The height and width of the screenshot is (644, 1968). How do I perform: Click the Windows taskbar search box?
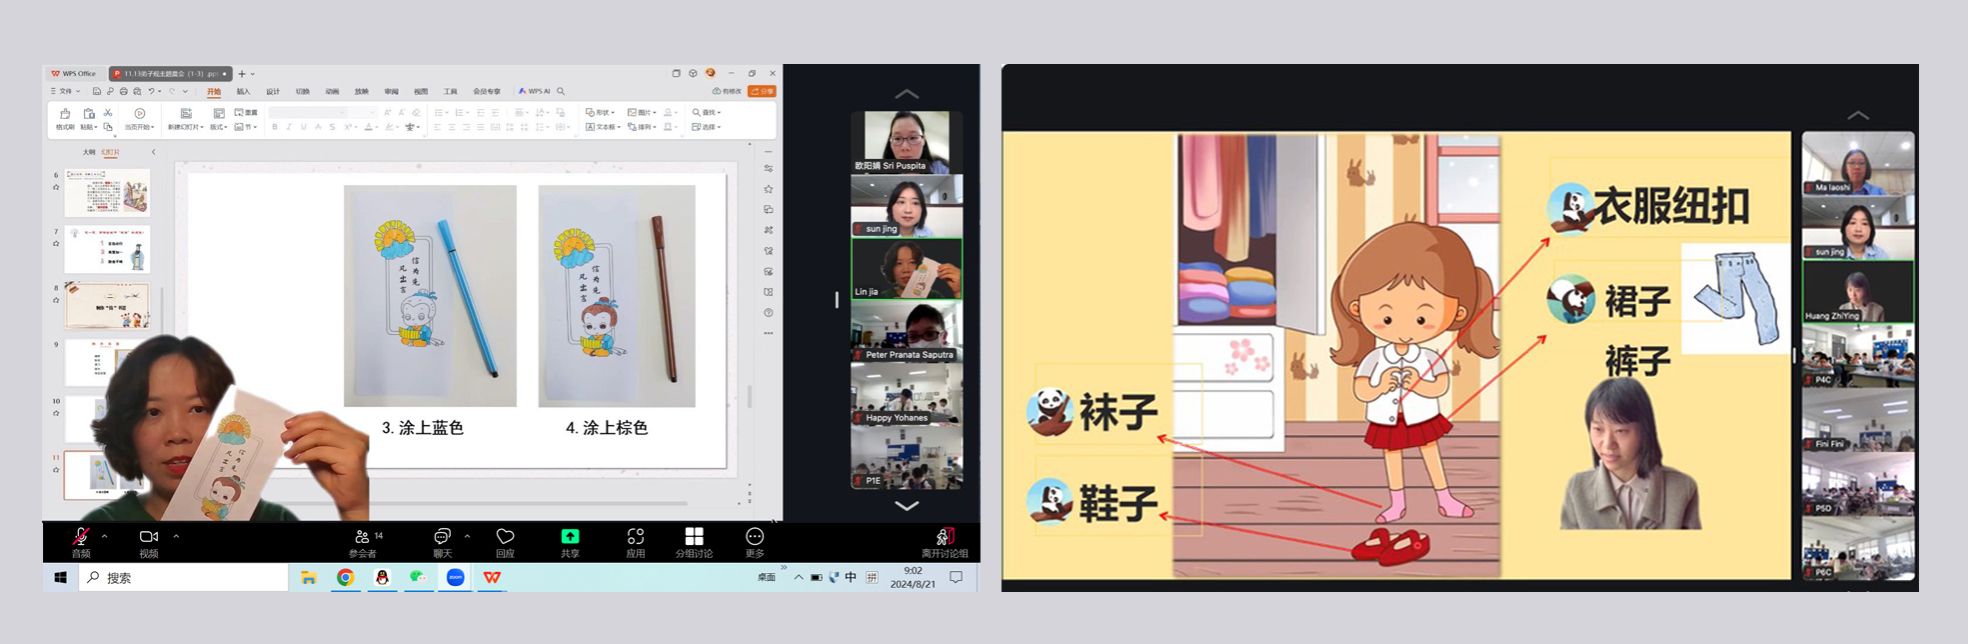pyautogui.click(x=185, y=577)
